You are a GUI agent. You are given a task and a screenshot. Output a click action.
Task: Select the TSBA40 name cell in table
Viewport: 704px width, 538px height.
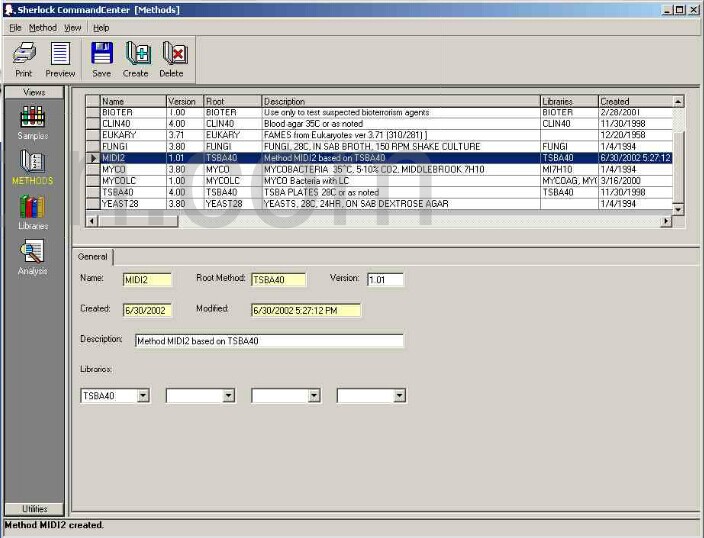point(133,192)
